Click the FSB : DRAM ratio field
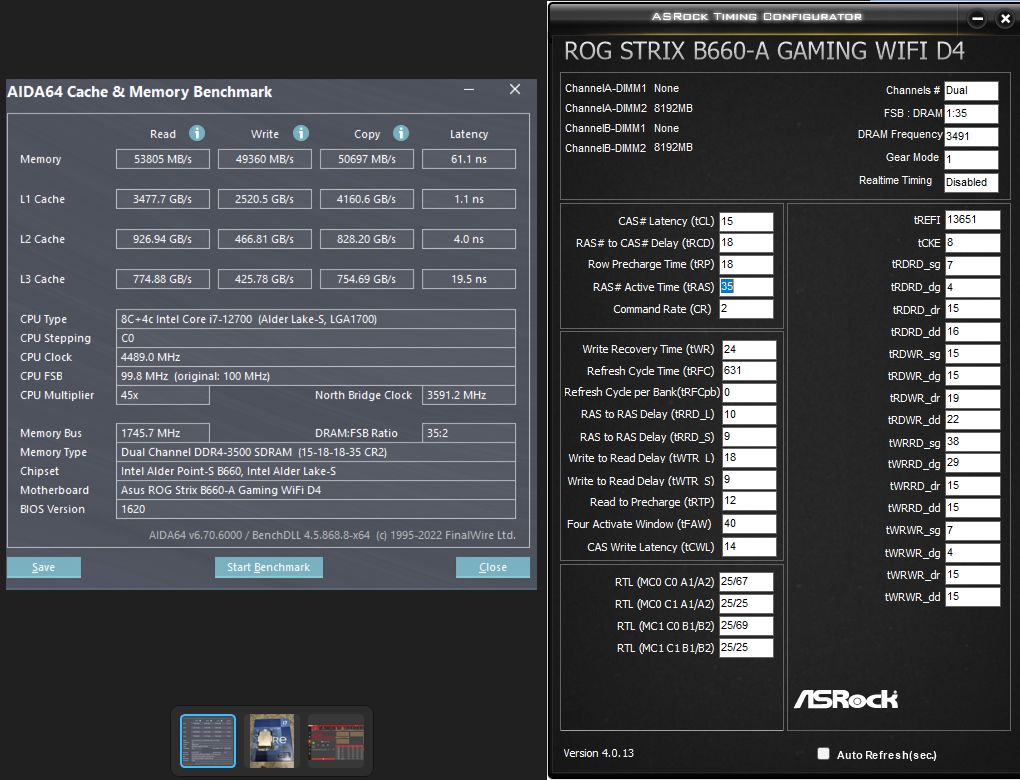1020x780 pixels. point(971,113)
